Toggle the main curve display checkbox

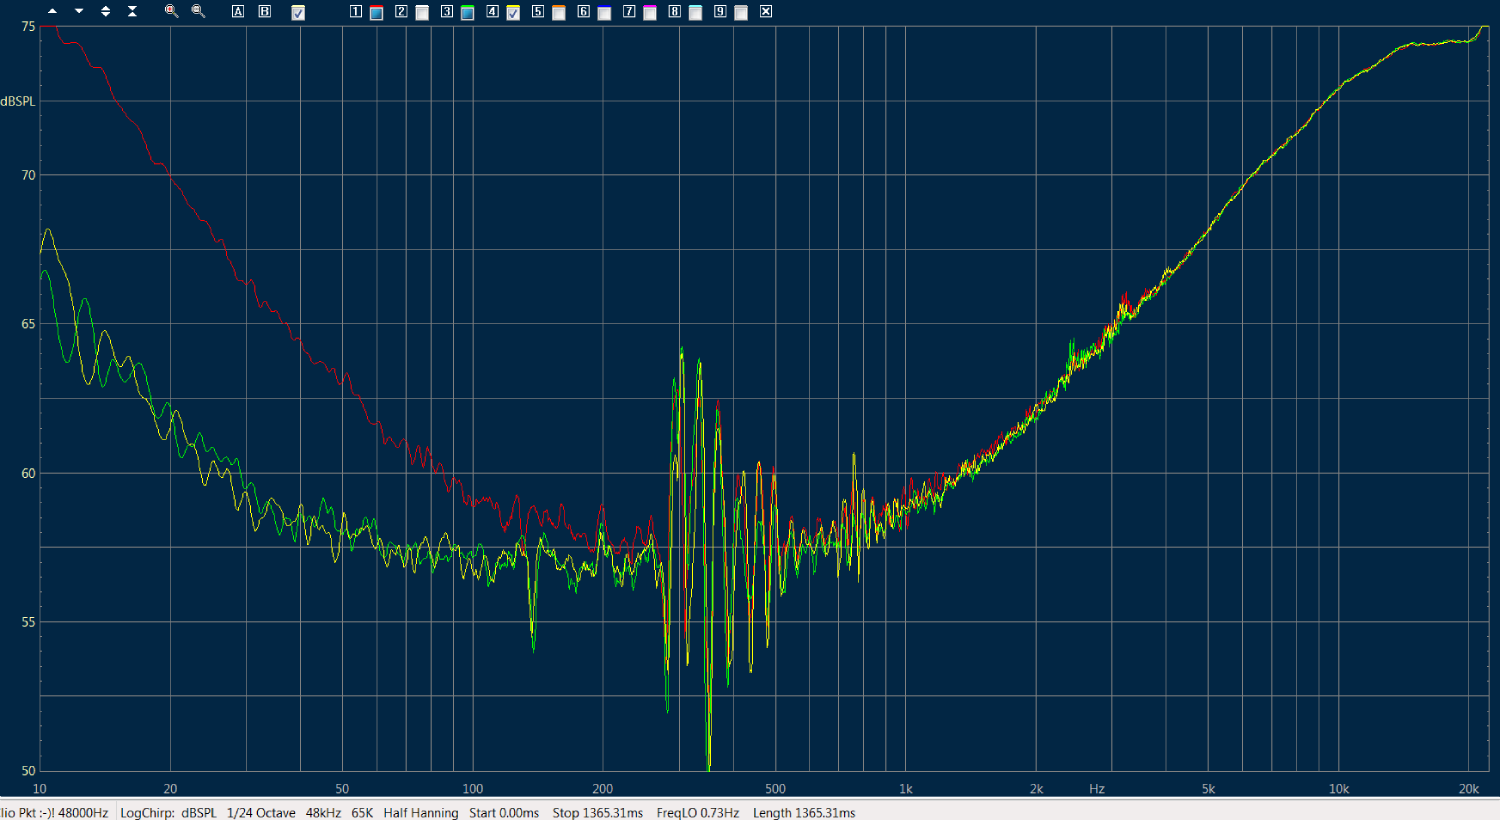(x=298, y=13)
